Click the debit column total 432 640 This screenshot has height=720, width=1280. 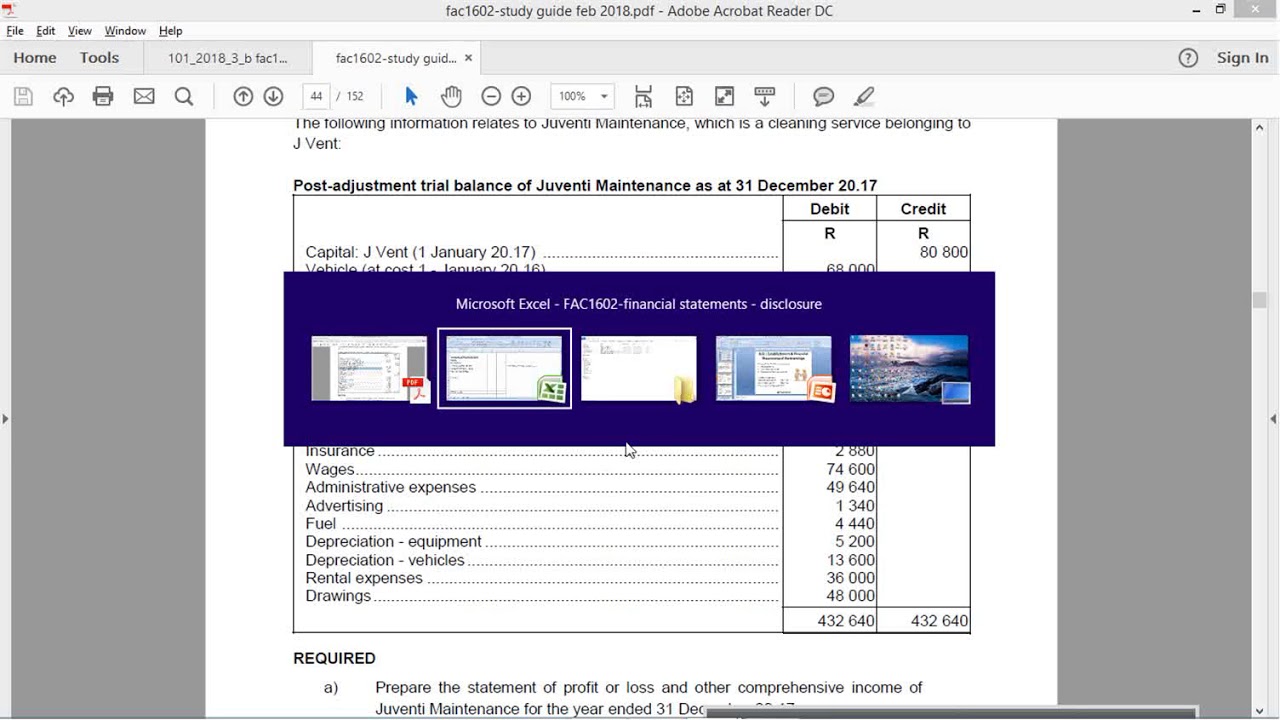pos(846,621)
